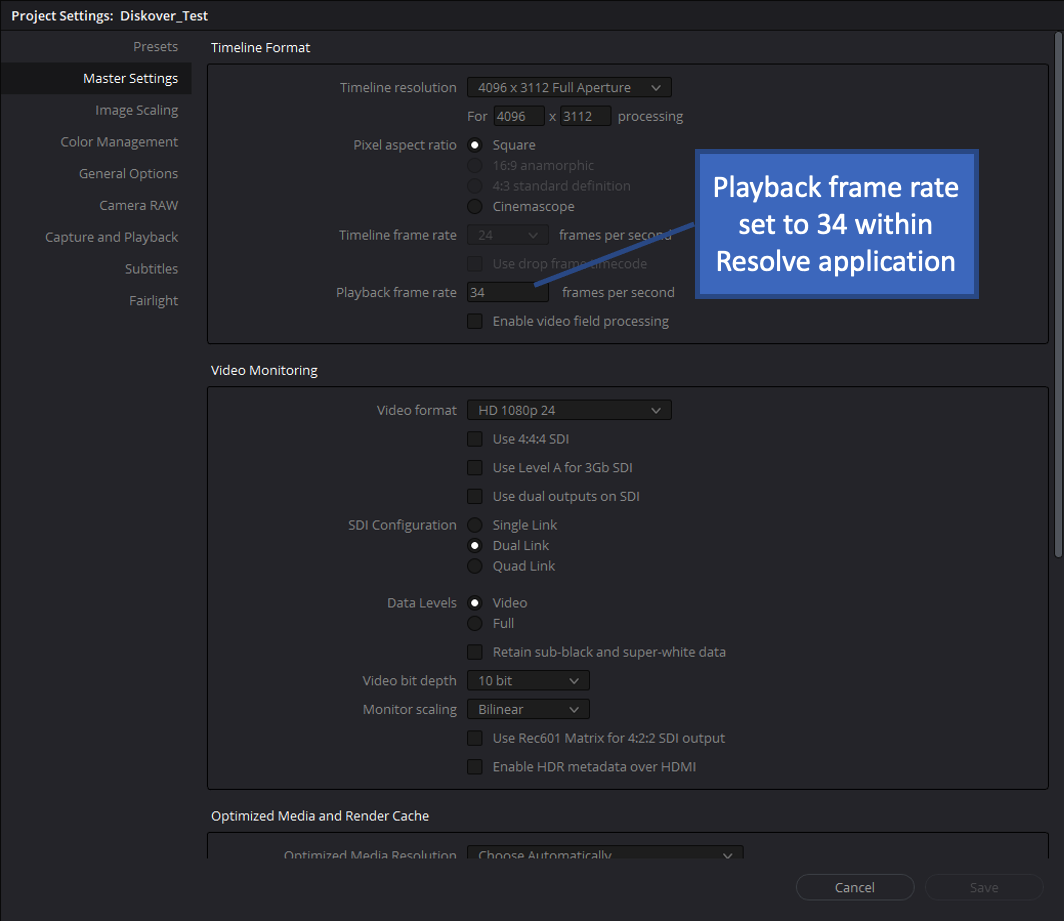The width and height of the screenshot is (1064, 921).
Task: Choose Video data levels
Action: pyautogui.click(x=475, y=603)
